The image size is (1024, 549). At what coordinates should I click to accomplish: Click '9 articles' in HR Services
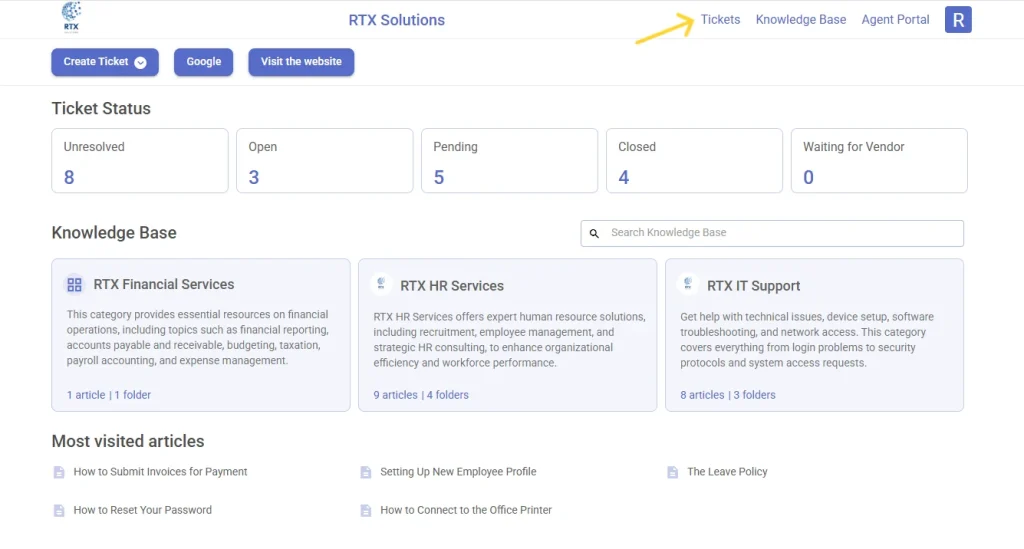coord(395,395)
